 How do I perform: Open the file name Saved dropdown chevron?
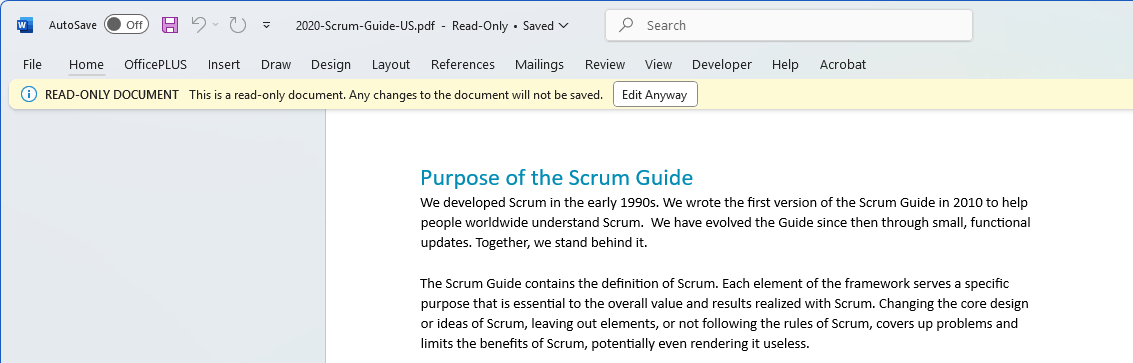pyautogui.click(x=564, y=25)
